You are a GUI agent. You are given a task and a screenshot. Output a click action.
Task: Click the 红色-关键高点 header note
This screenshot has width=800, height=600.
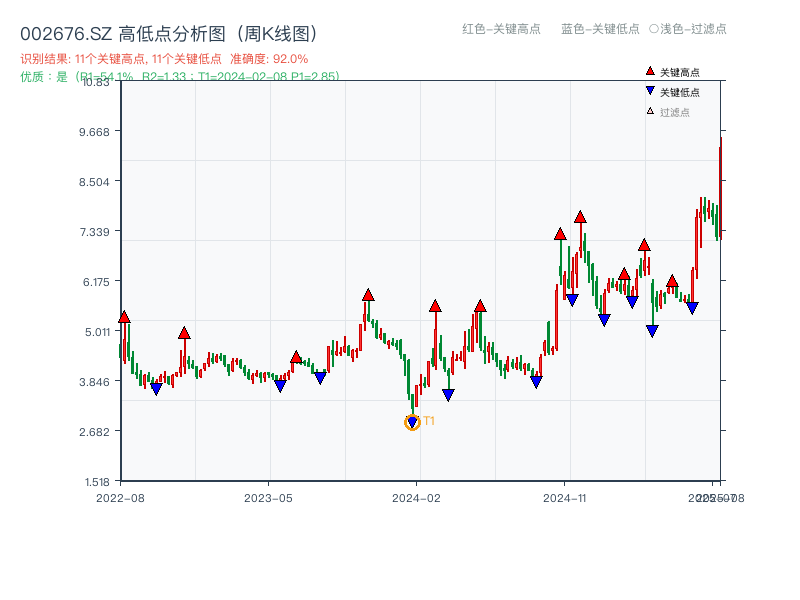pos(501,29)
